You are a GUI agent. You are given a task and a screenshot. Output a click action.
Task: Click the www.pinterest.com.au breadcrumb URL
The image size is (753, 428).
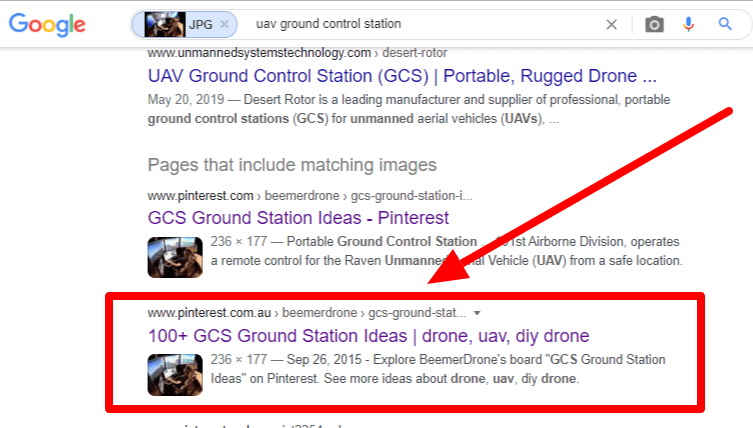click(212, 313)
